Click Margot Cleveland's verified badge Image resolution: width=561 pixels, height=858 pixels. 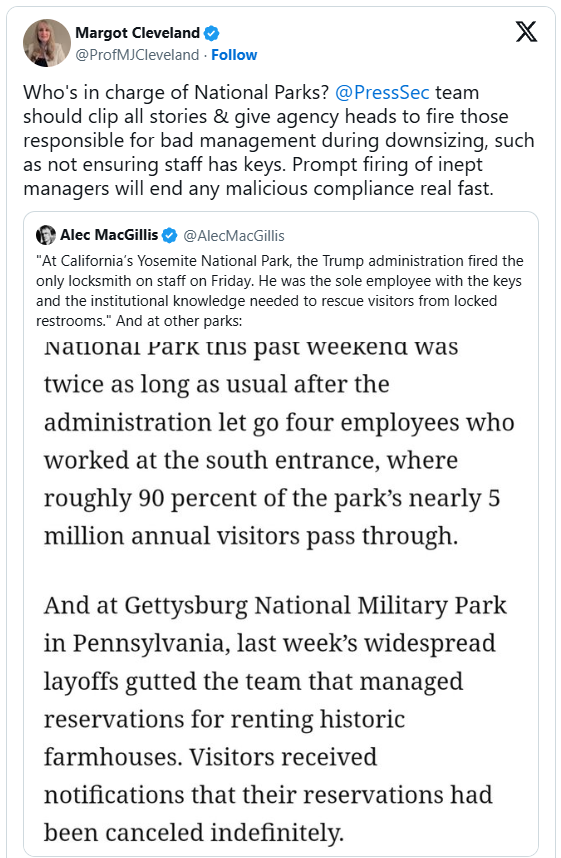tap(211, 33)
